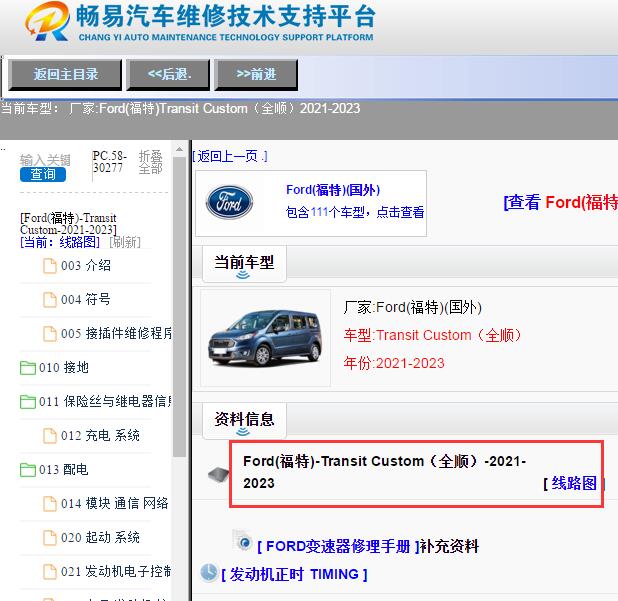Select tree item 014 模块 通信 网络

[x=115, y=504]
